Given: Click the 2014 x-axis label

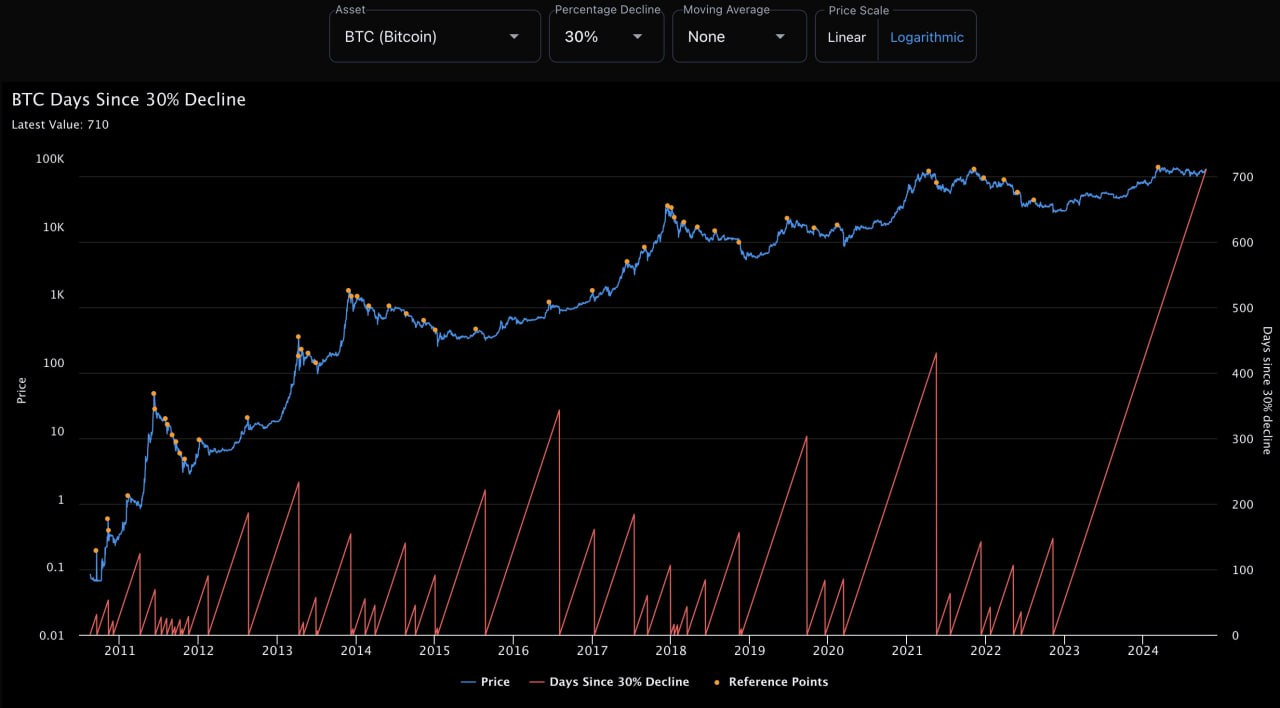Looking at the screenshot, I should (356, 652).
